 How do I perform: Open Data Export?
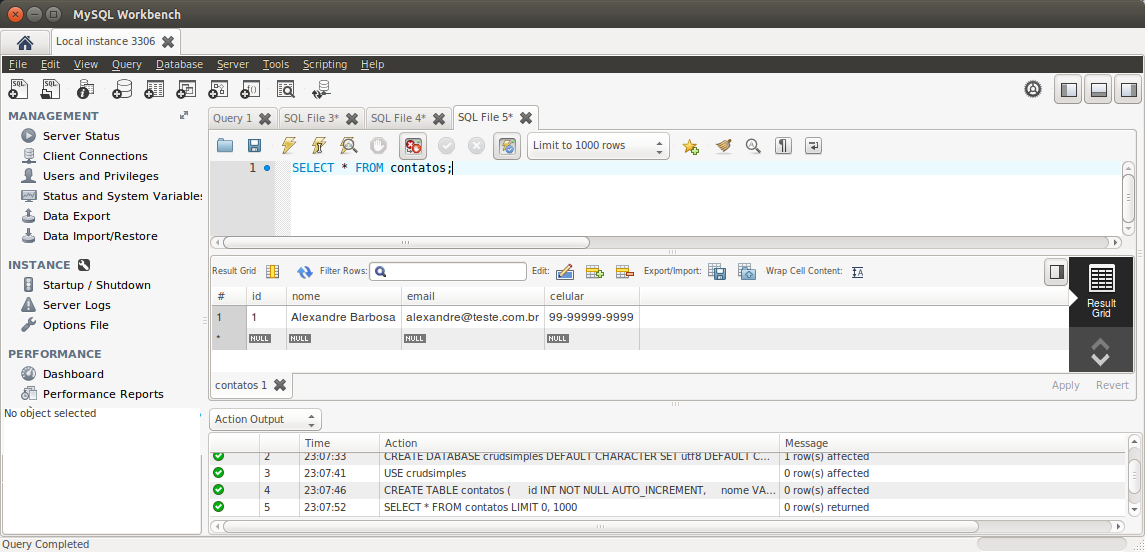(76, 216)
